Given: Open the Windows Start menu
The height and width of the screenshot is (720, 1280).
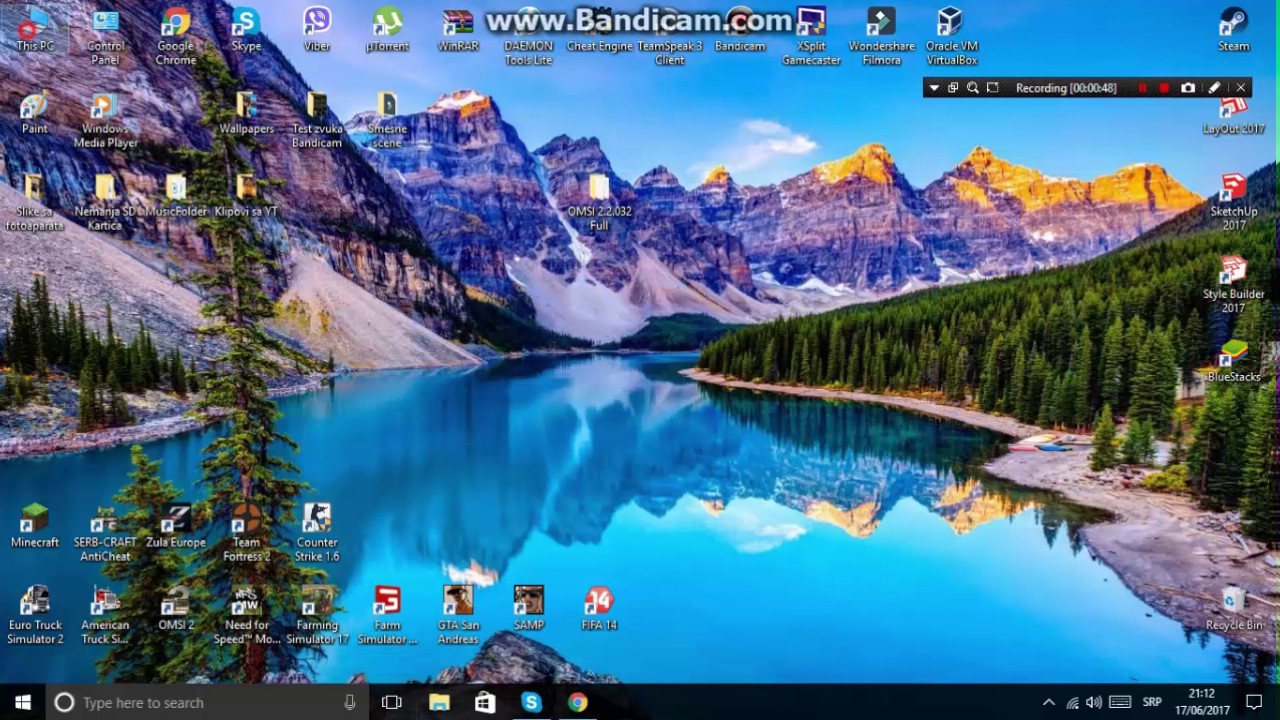Looking at the screenshot, I should click(23, 702).
